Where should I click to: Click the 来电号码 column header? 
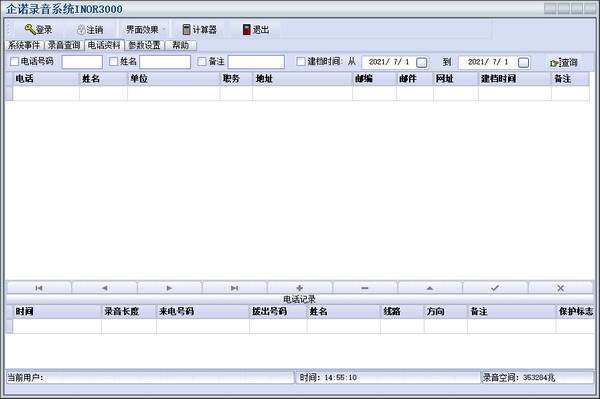click(203, 311)
